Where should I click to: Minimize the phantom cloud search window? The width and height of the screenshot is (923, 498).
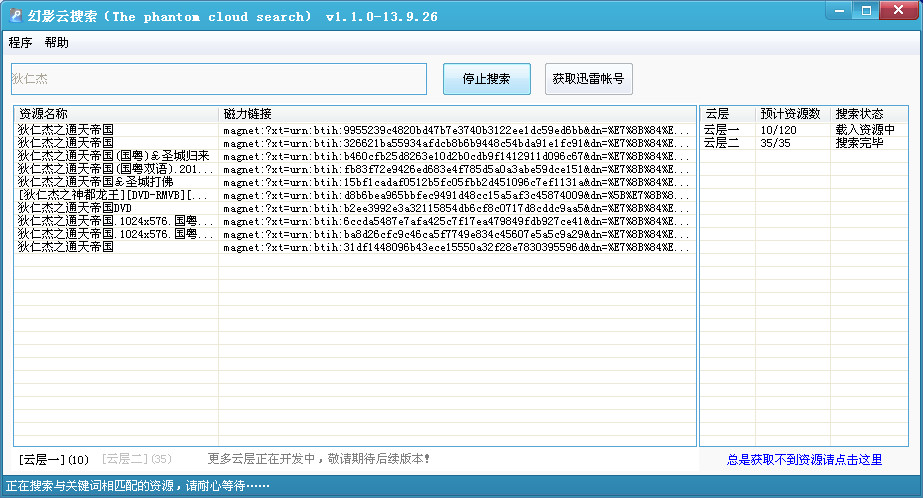[839, 10]
